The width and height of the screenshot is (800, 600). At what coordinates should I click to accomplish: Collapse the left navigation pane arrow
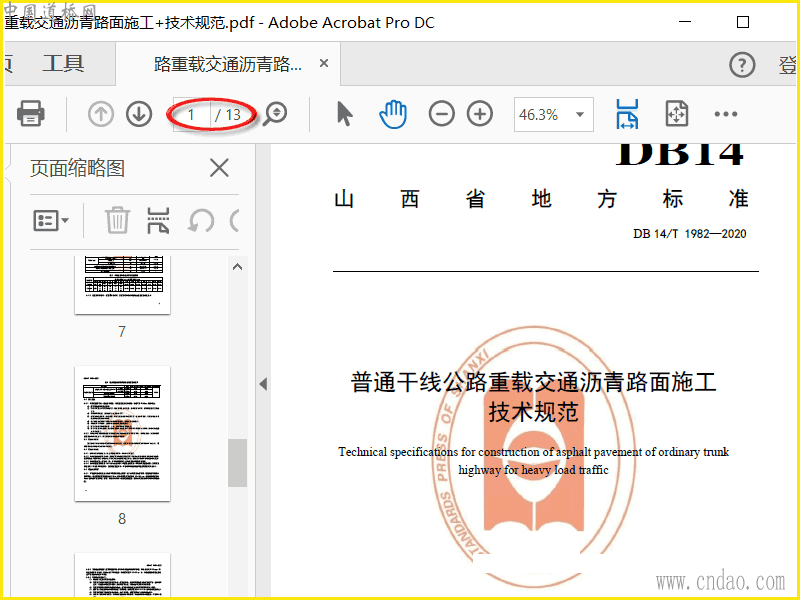click(x=263, y=384)
